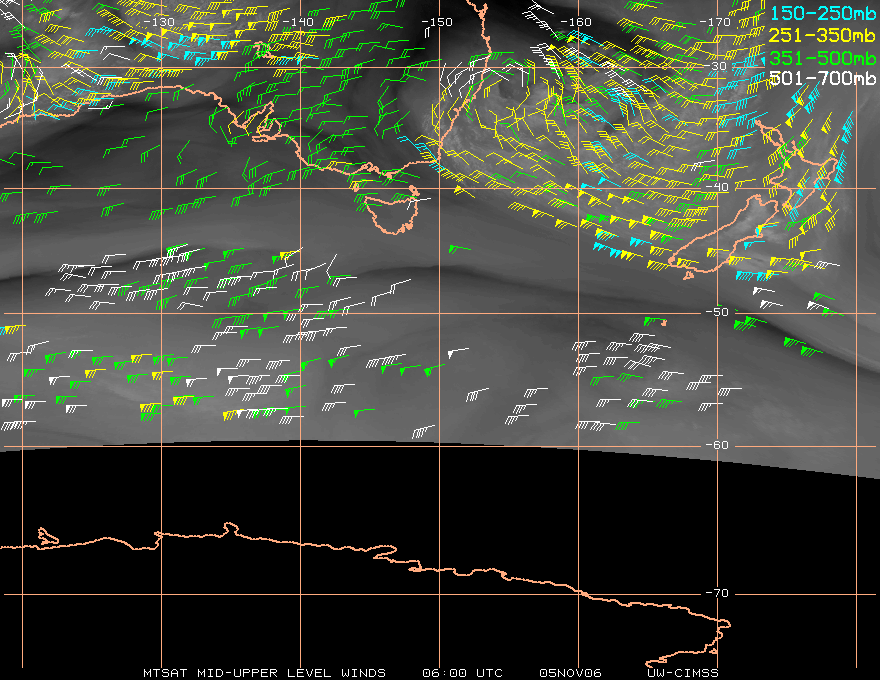Click the MTSAT MID-UPPER LEVEL WINDS caption
880x680 pixels.
pyautogui.click(x=264, y=673)
